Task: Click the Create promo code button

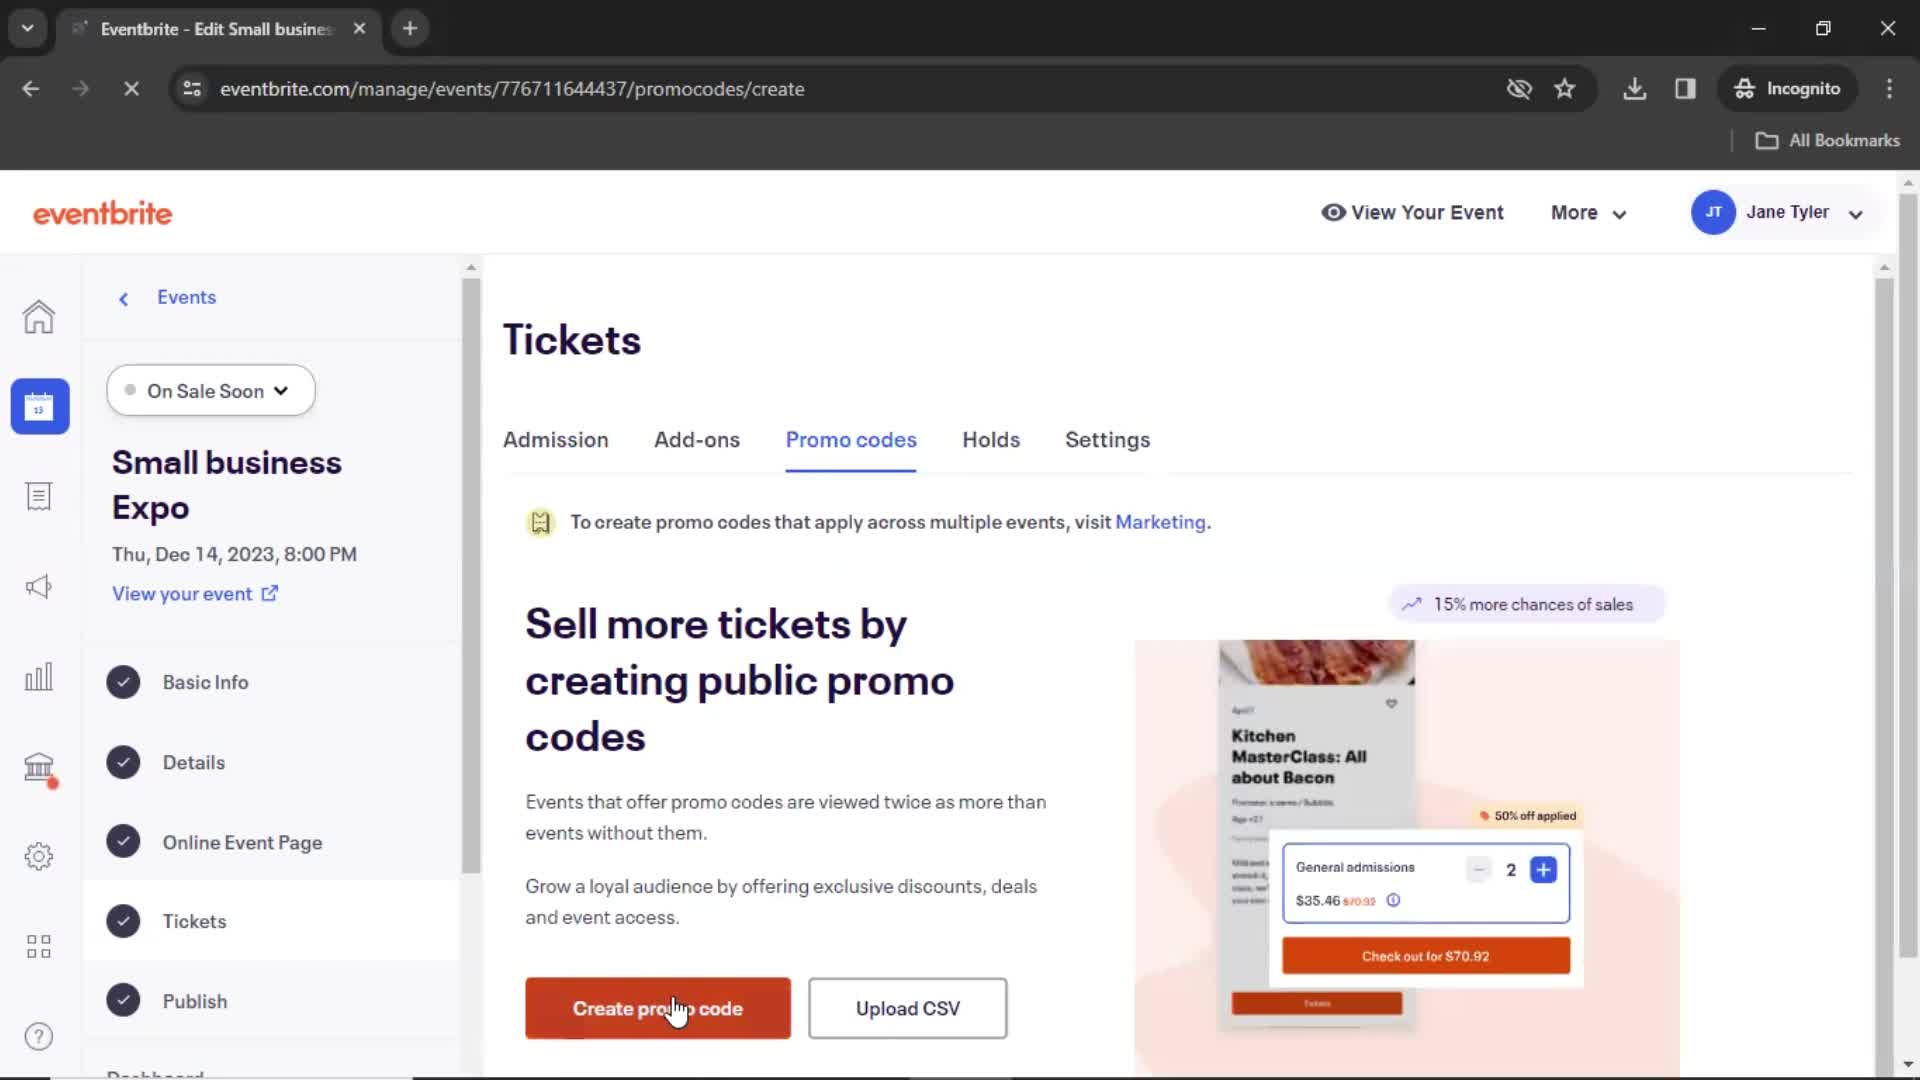Action: tap(658, 1008)
